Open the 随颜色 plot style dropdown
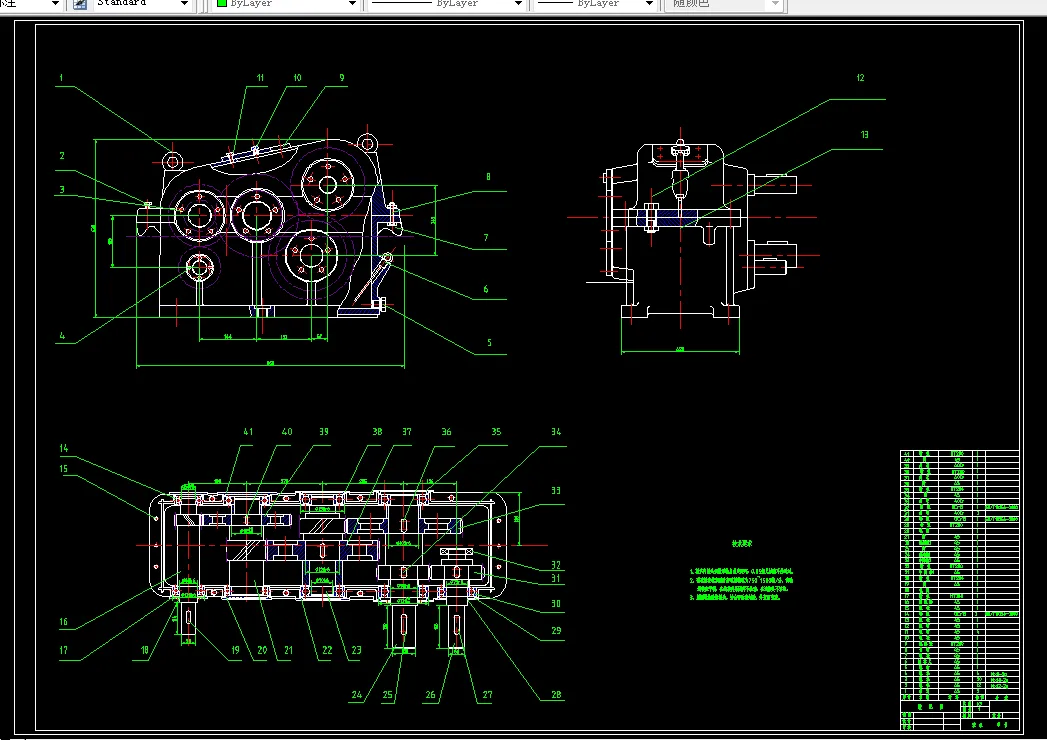 [775, 3]
